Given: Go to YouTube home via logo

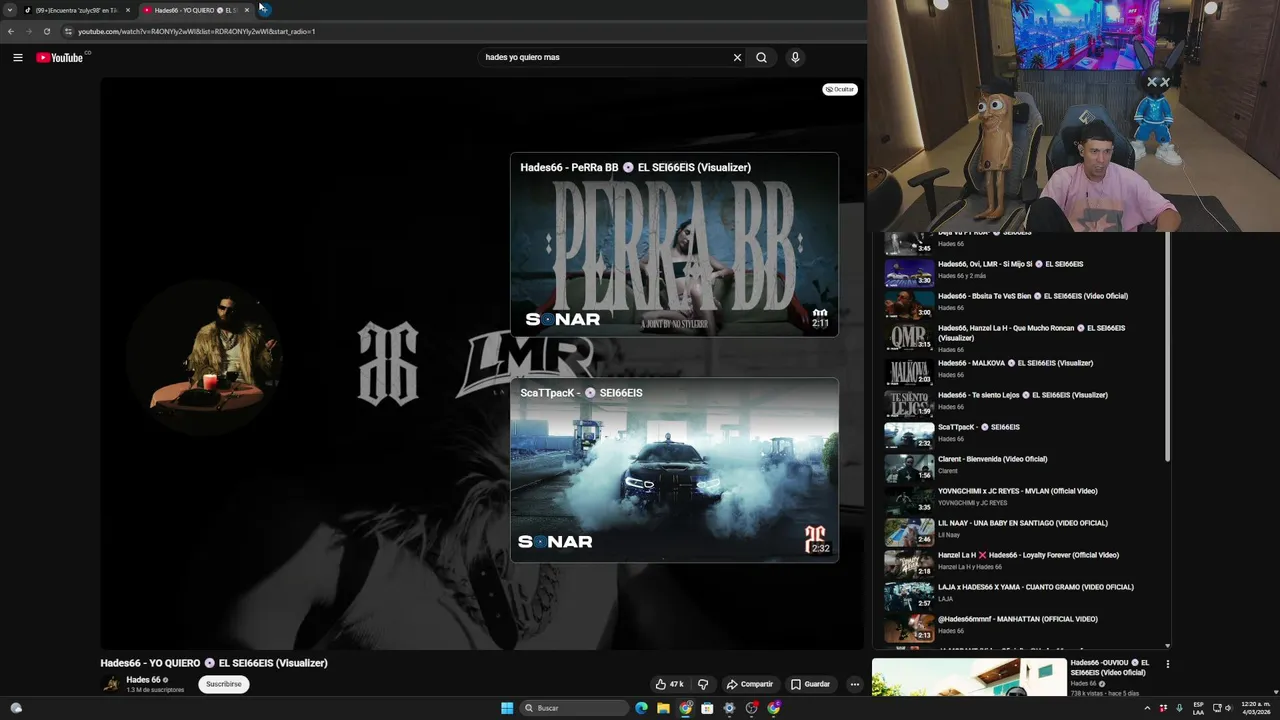Looking at the screenshot, I should 60,58.
